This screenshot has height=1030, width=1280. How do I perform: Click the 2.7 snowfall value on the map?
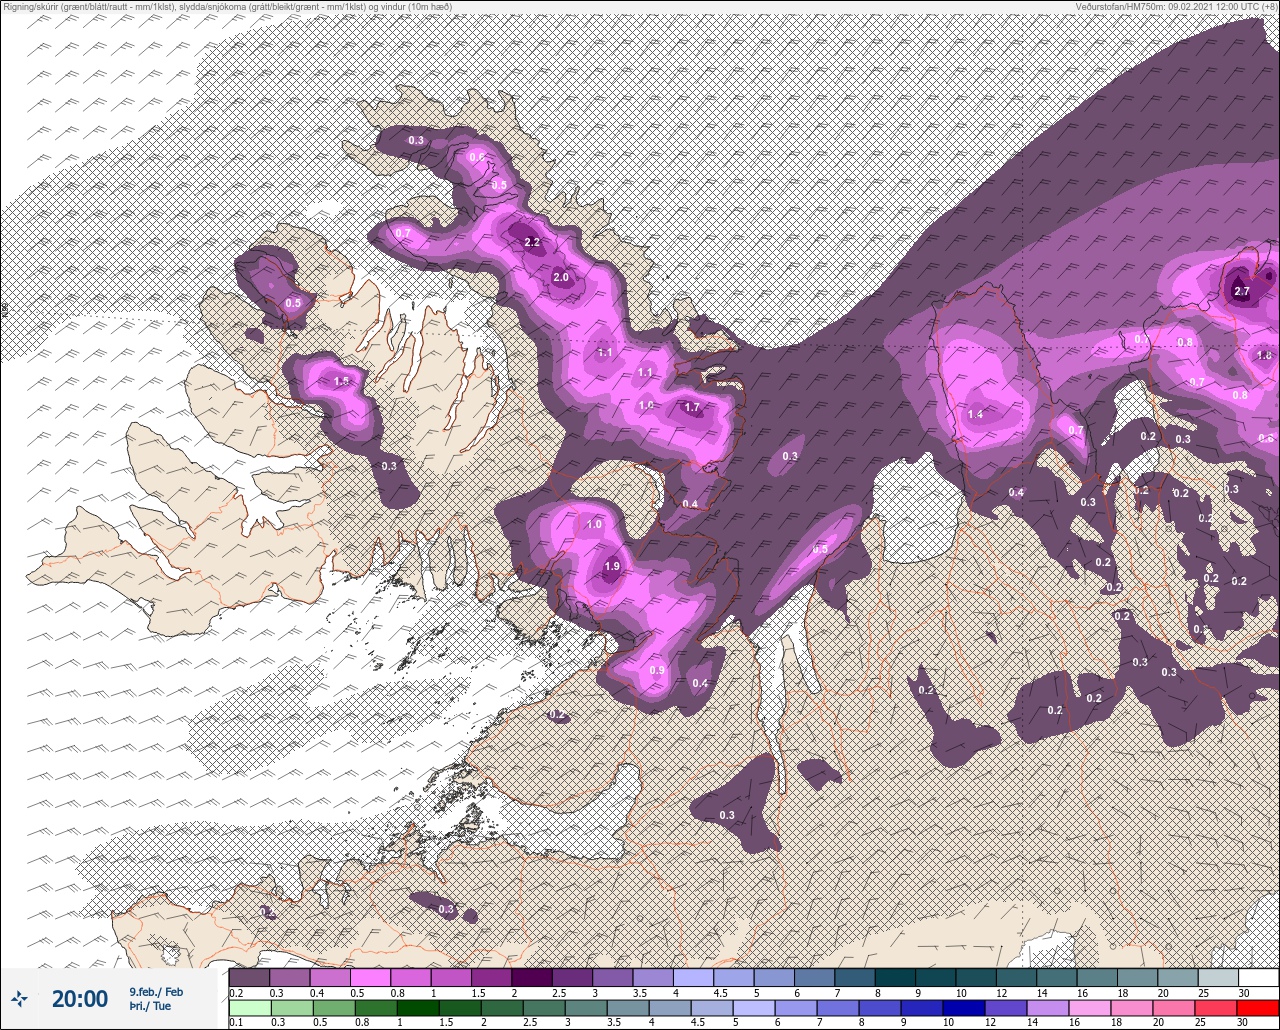pyautogui.click(x=1242, y=292)
